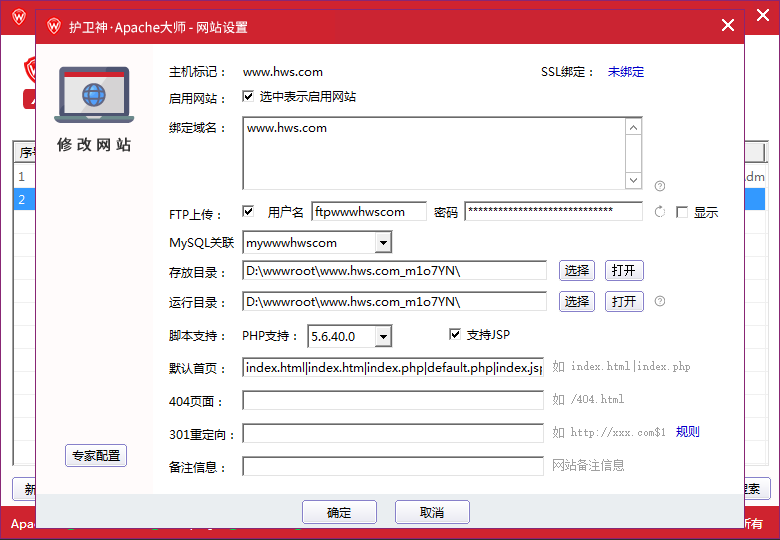Click the www.hws.com 主机标记 value
This screenshot has width=780, height=540.
pos(283,72)
